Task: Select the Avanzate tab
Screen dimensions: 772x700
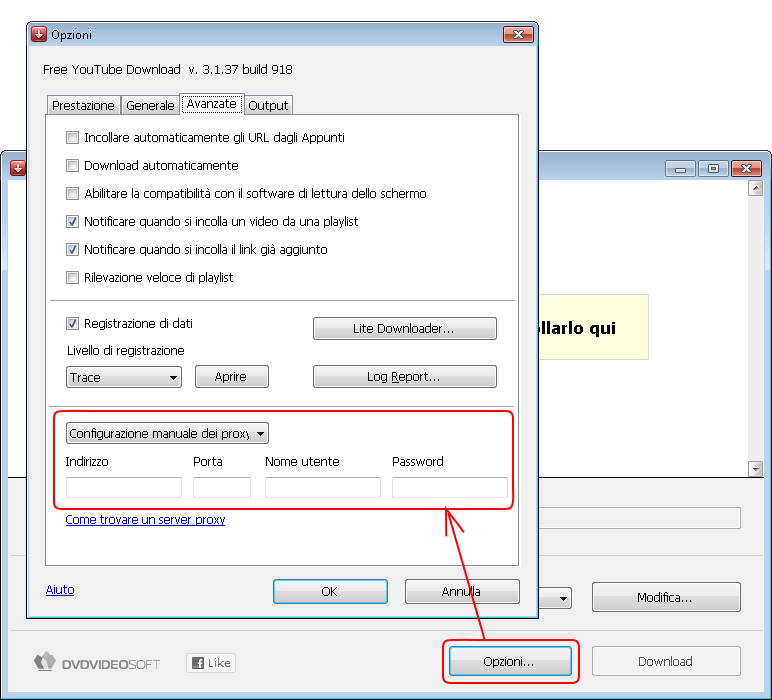Action: pyautogui.click(x=212, y=104)
